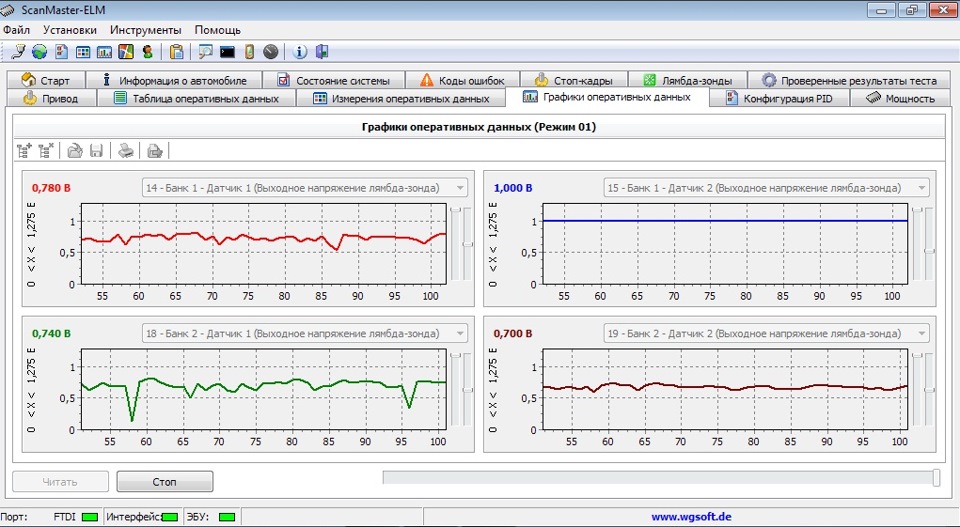Click the 0,780 В voltage reading
This screenshot has width=960, height=527.
click(x=51, y=188)
